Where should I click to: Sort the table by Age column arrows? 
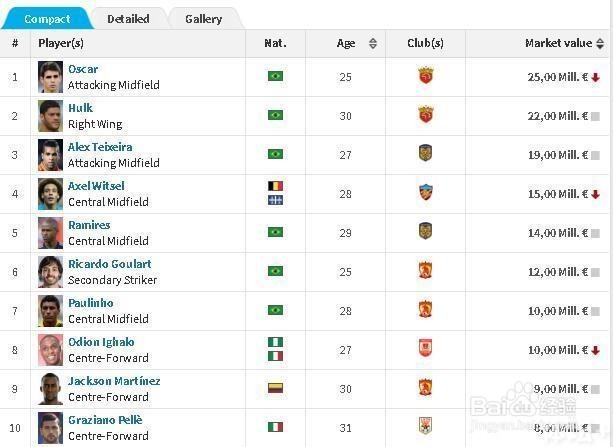(x=373, y=43)
